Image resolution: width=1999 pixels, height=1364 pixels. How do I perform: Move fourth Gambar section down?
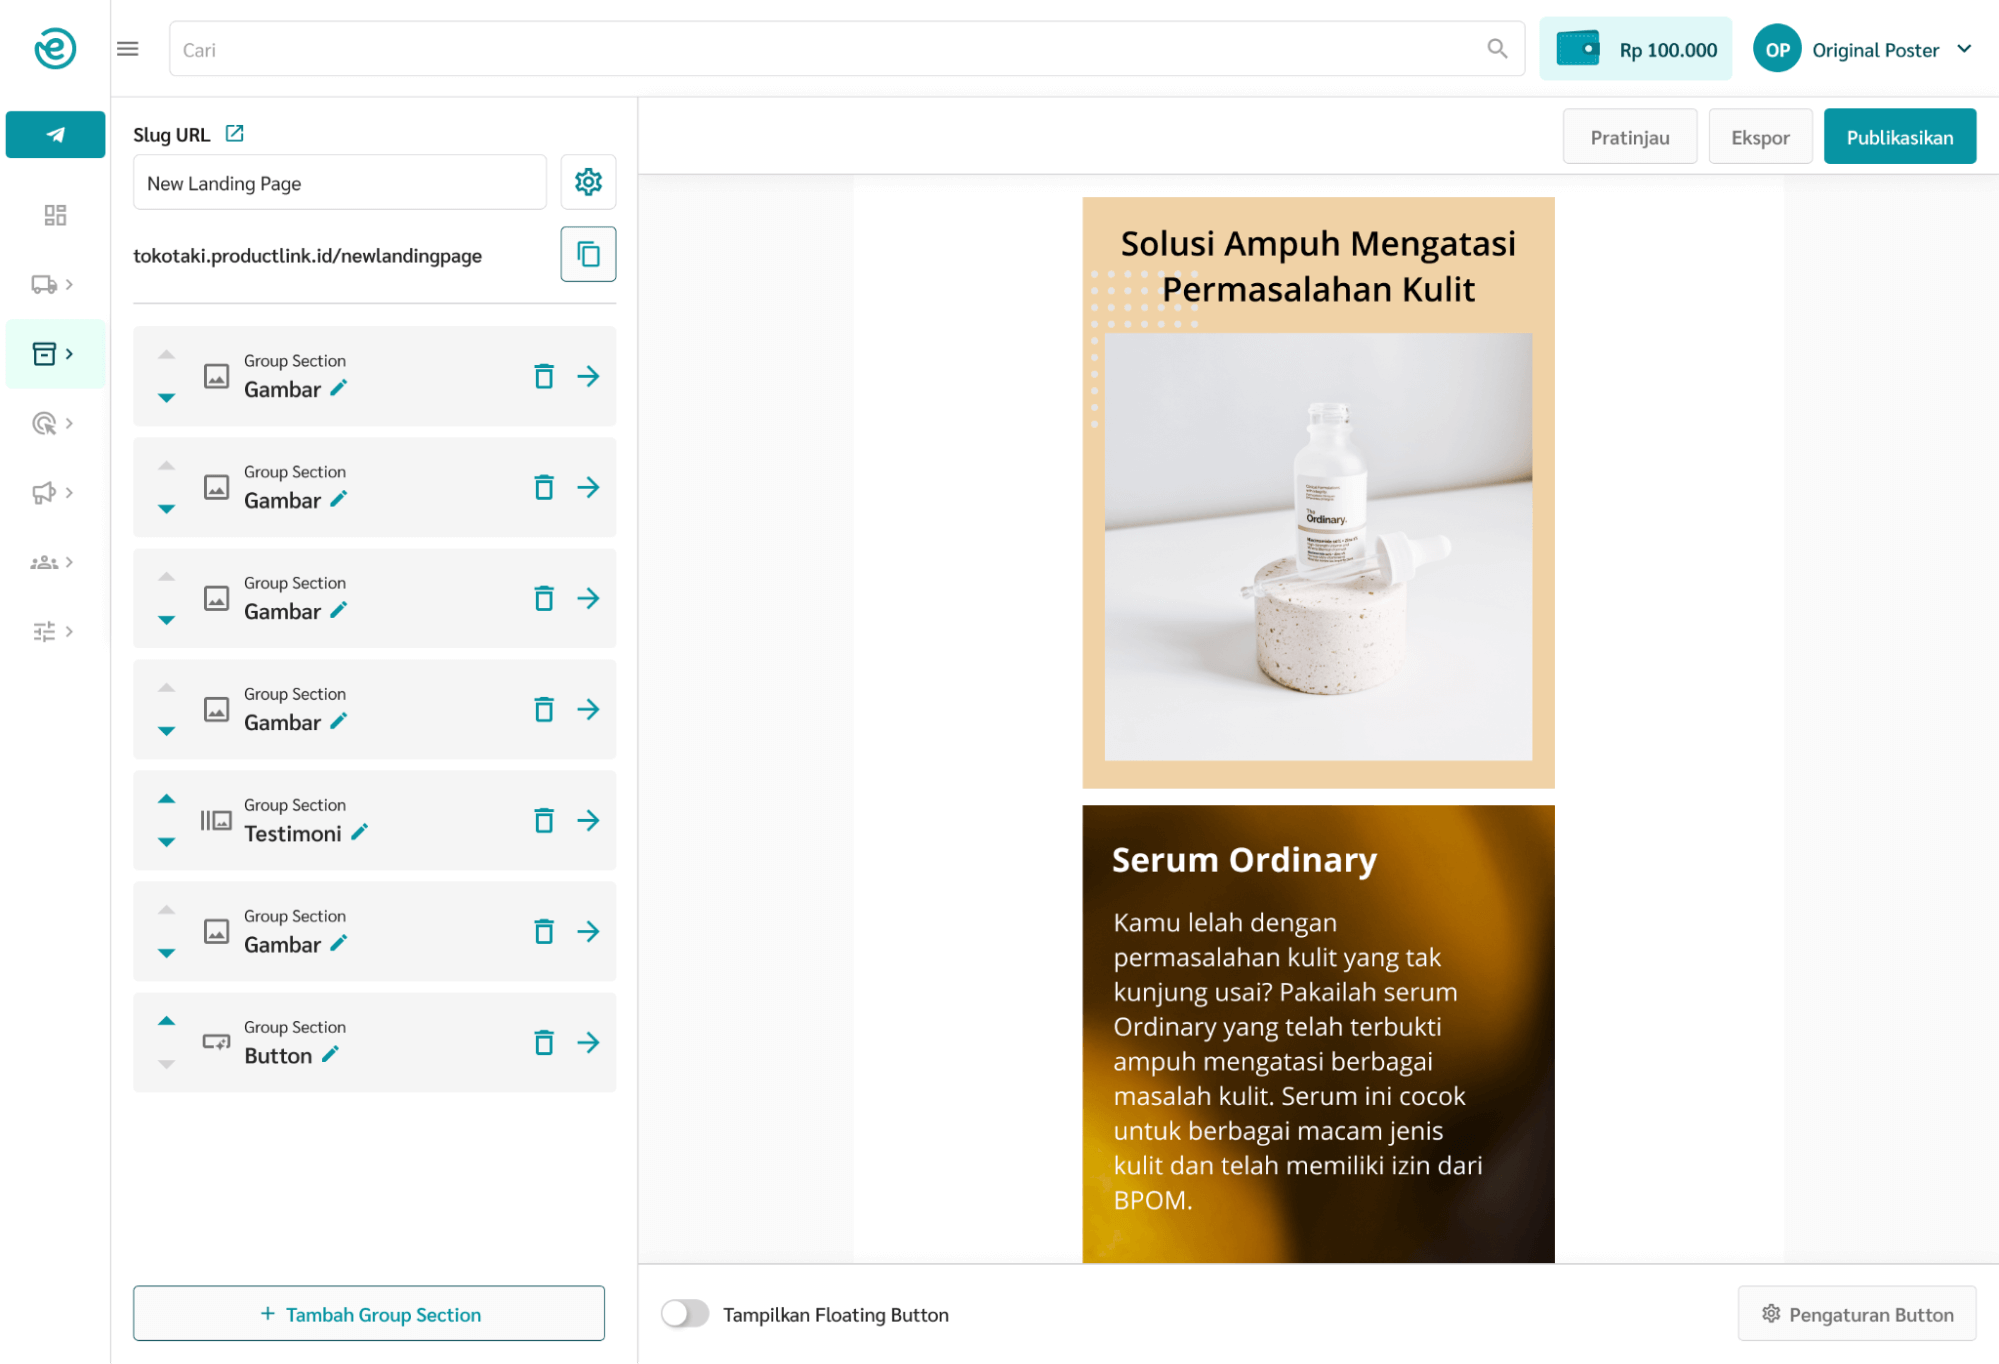[x=167, y=730]
